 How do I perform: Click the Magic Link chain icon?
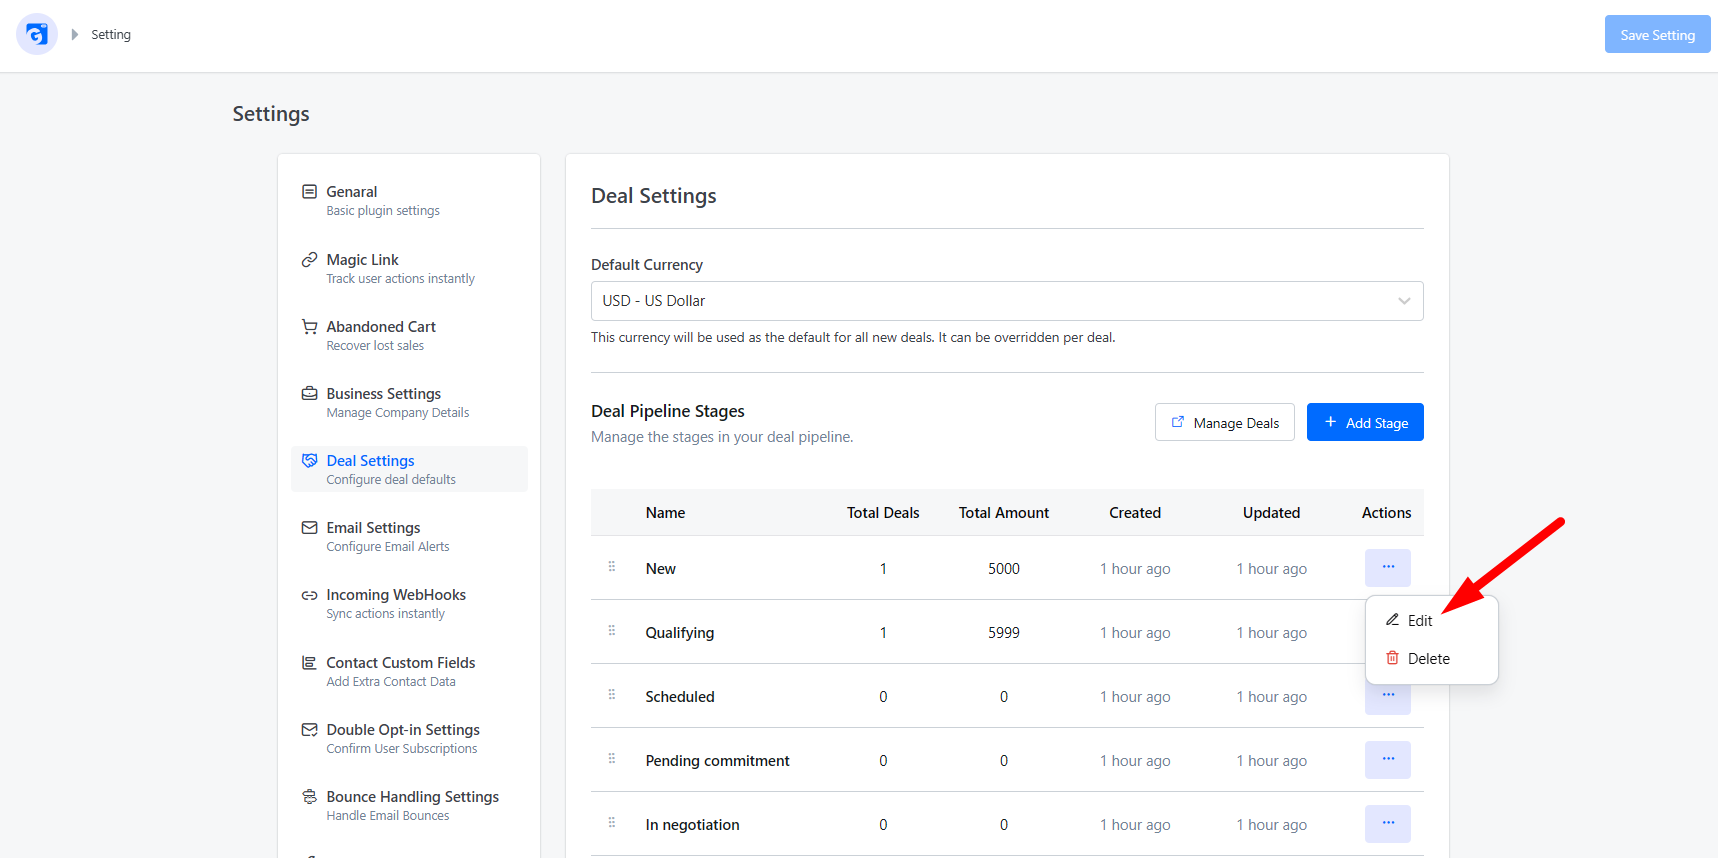[310, 260]
